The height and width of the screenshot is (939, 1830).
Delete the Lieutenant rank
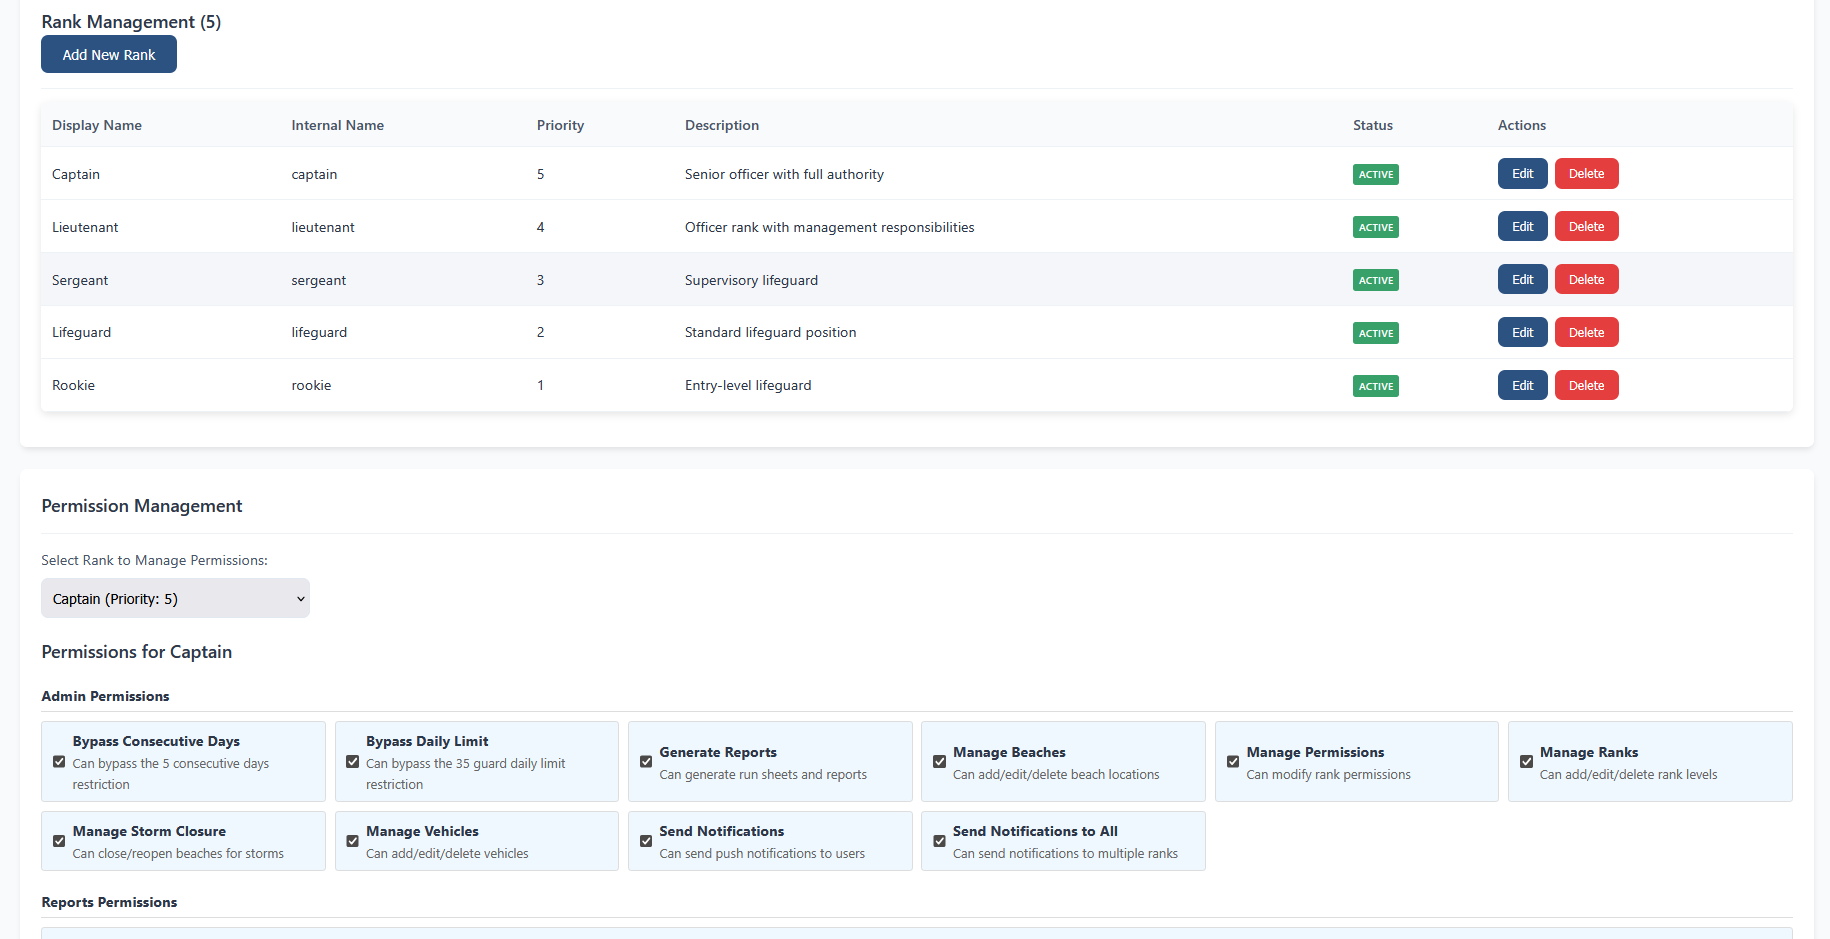coord(1586,226)
